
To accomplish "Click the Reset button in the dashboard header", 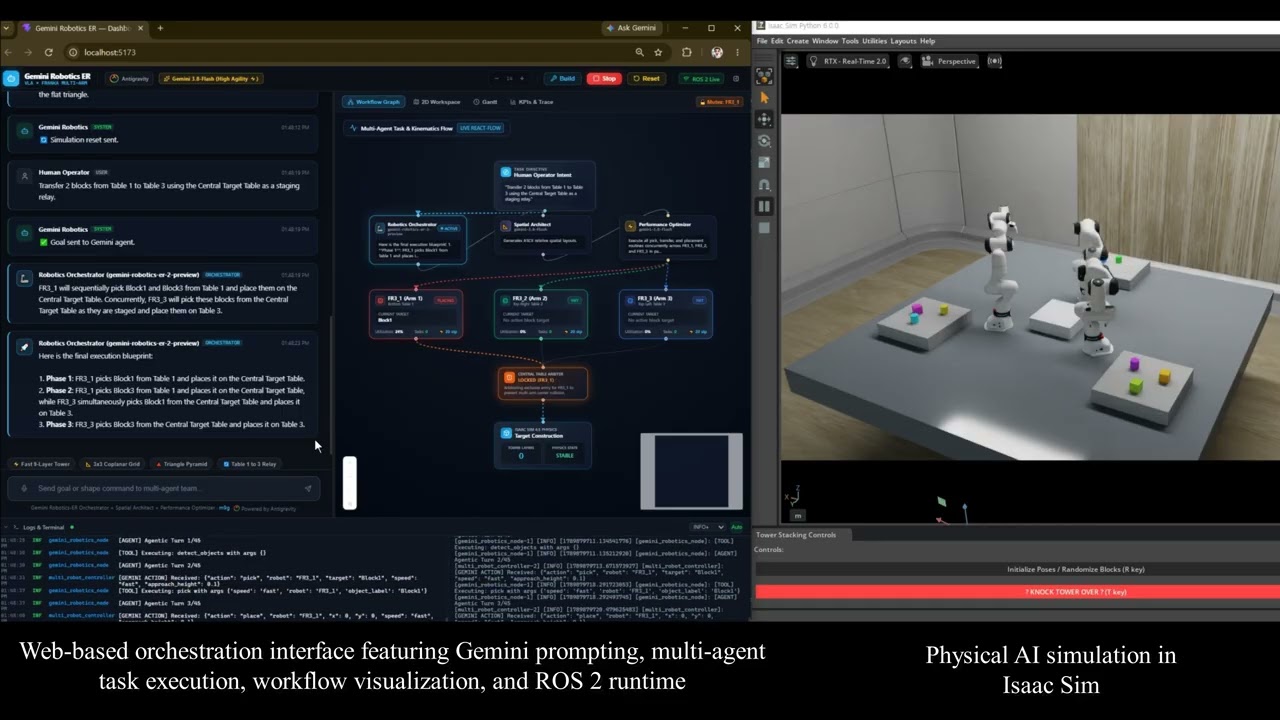I will click(x=646, y=78).
